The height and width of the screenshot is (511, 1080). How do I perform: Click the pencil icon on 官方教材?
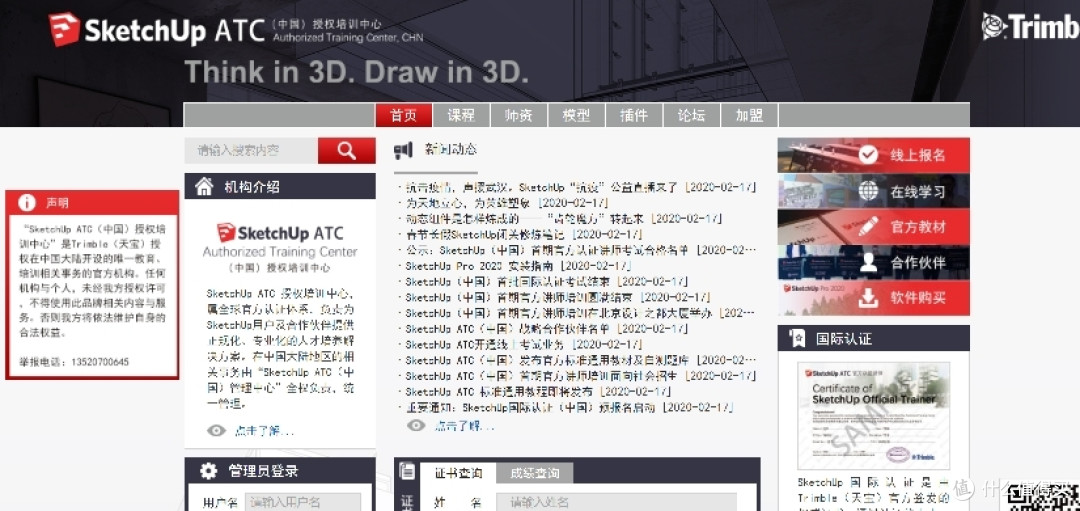tap(869, 226)
